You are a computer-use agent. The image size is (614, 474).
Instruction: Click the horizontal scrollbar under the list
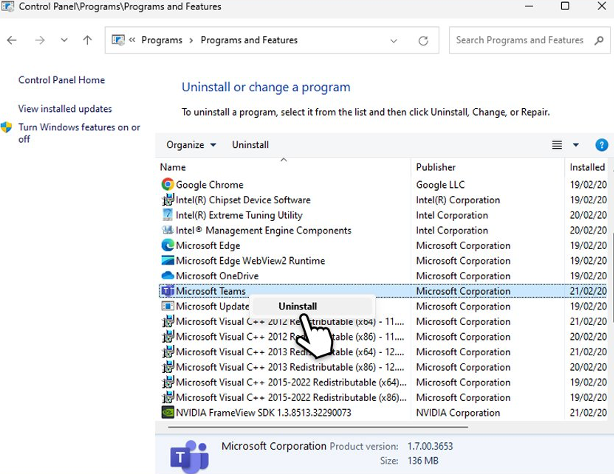[318, 427]
